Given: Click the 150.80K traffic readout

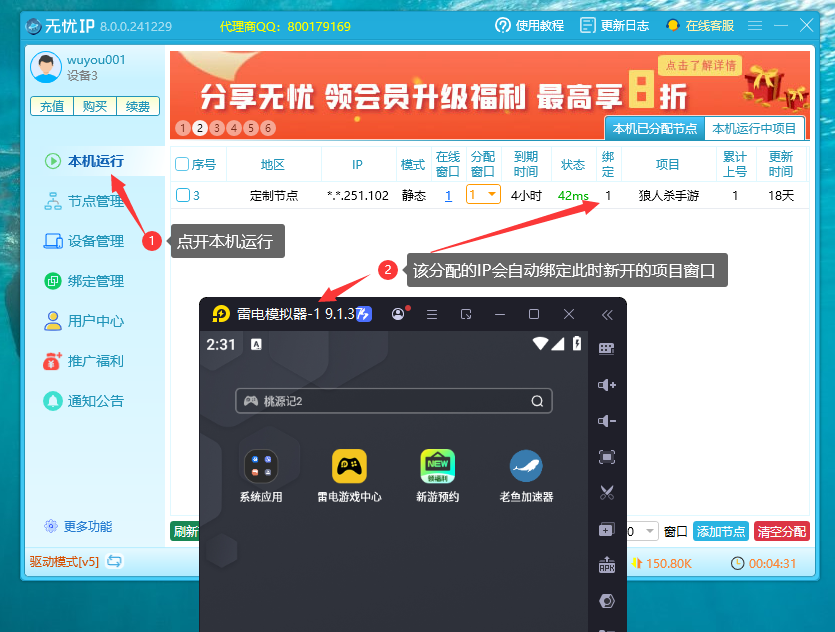Looking at the screenshot, I should (x=669, y=563).
